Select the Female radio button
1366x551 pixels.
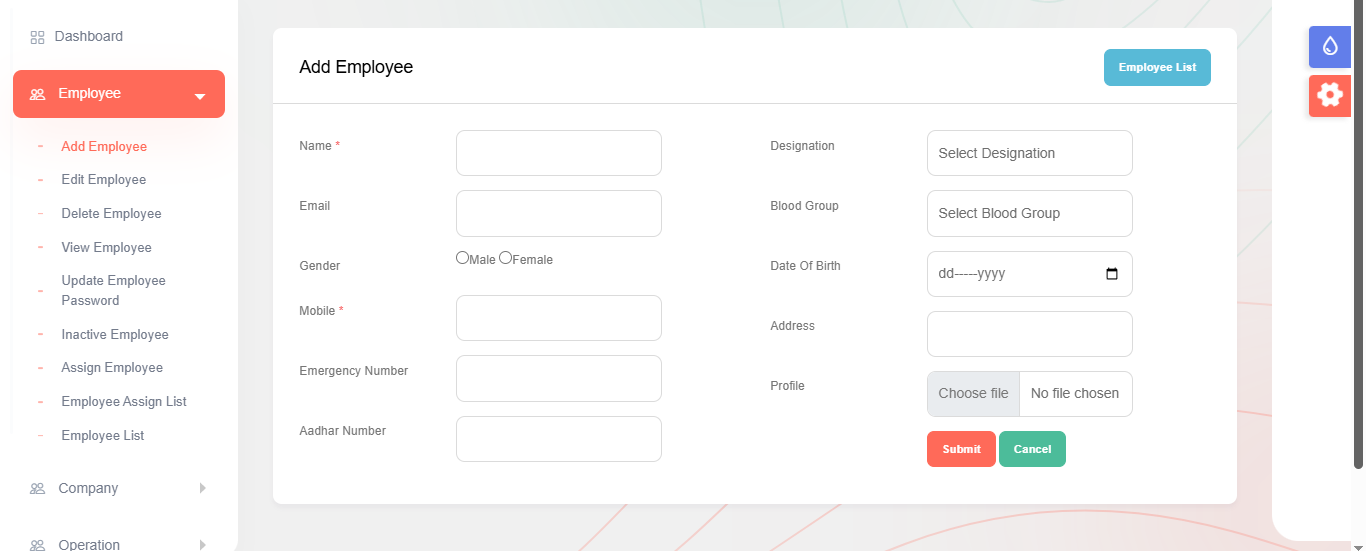pyautogui.click(x=506, y=258)
